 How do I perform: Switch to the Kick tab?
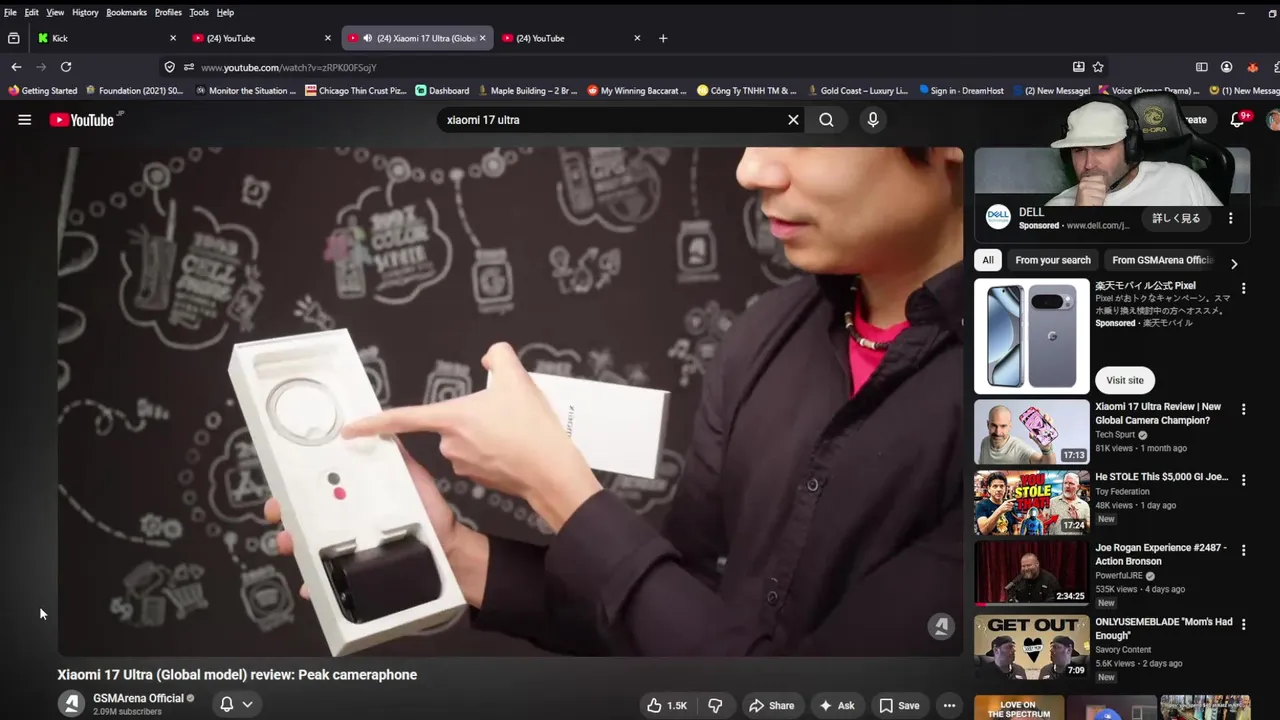pyautogui.click(x=105, y=38)
